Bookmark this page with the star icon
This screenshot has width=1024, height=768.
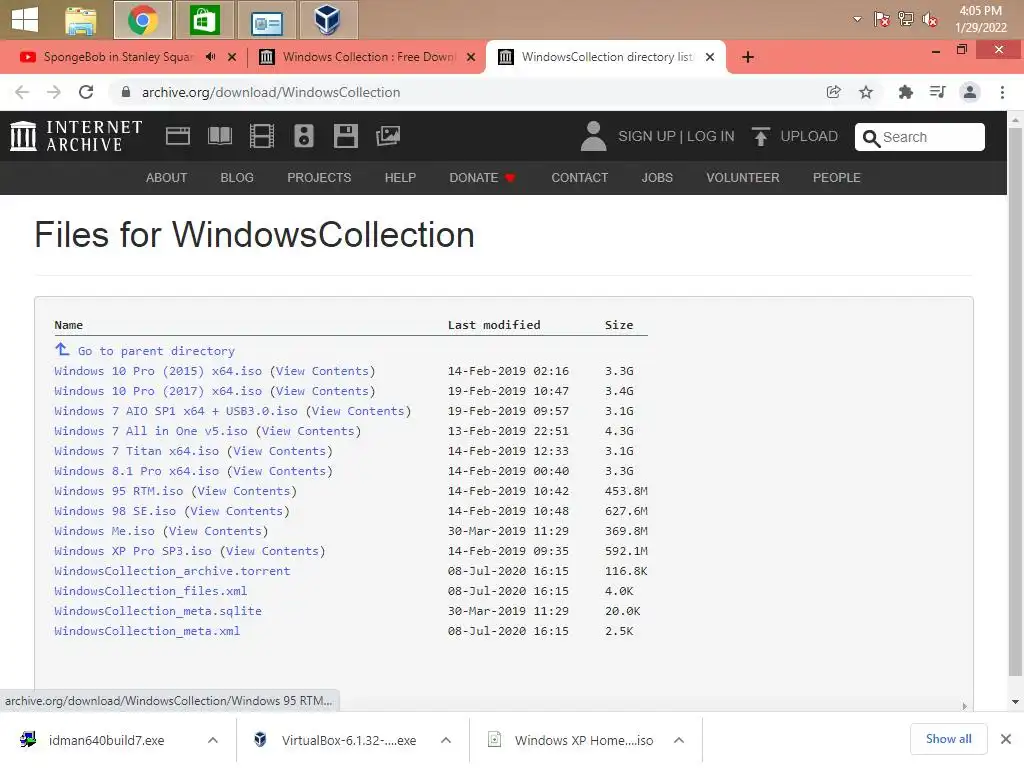click(866, 92)
